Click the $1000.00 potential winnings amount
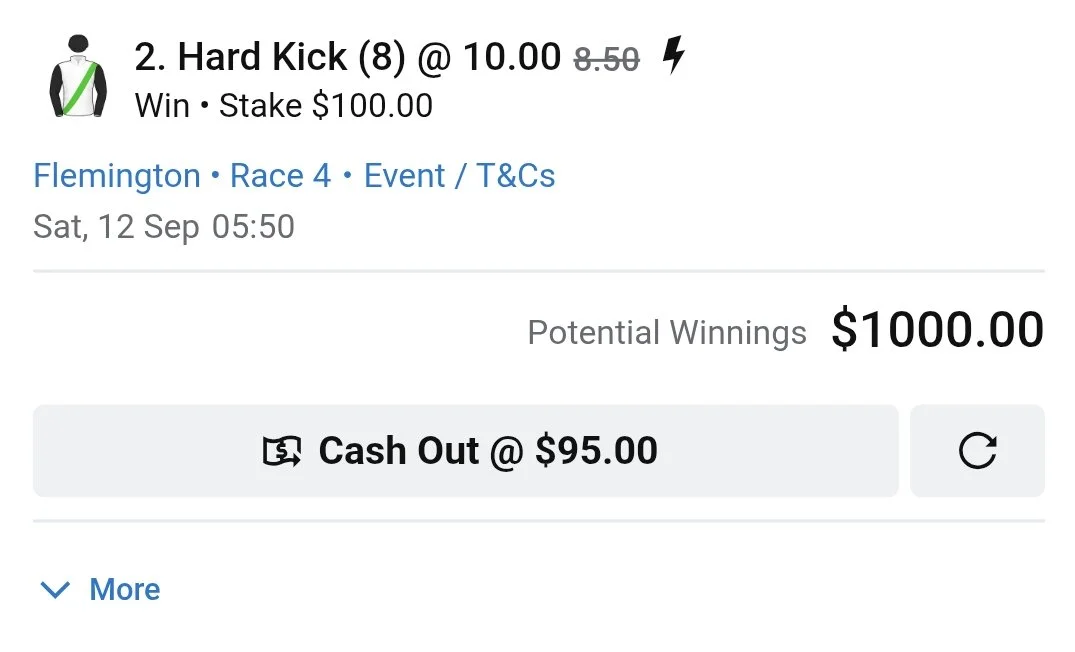This screenshot has height=652, width=1075. (x=938, y=330)
